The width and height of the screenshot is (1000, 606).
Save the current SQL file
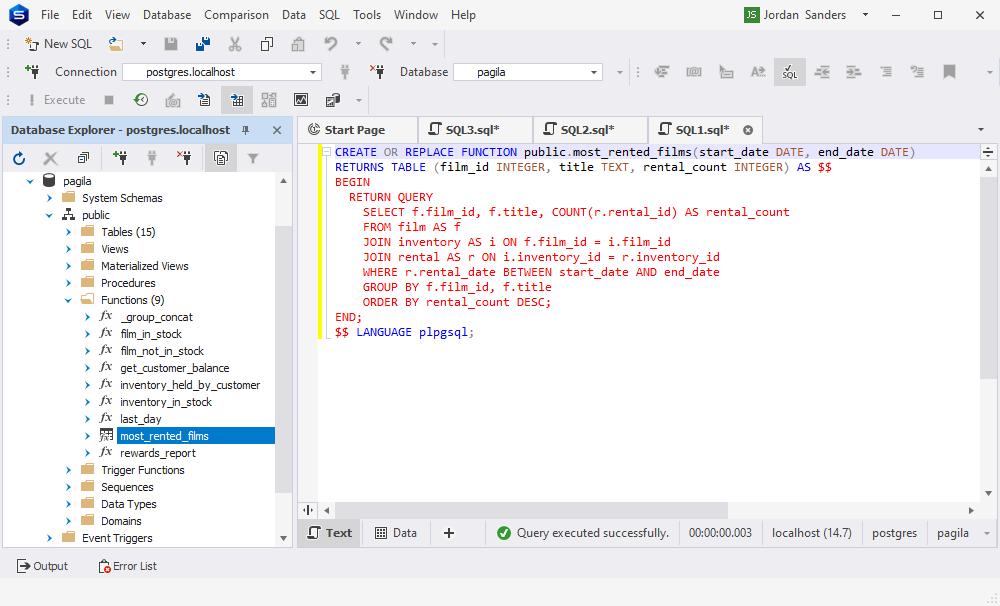pos(171,44)
